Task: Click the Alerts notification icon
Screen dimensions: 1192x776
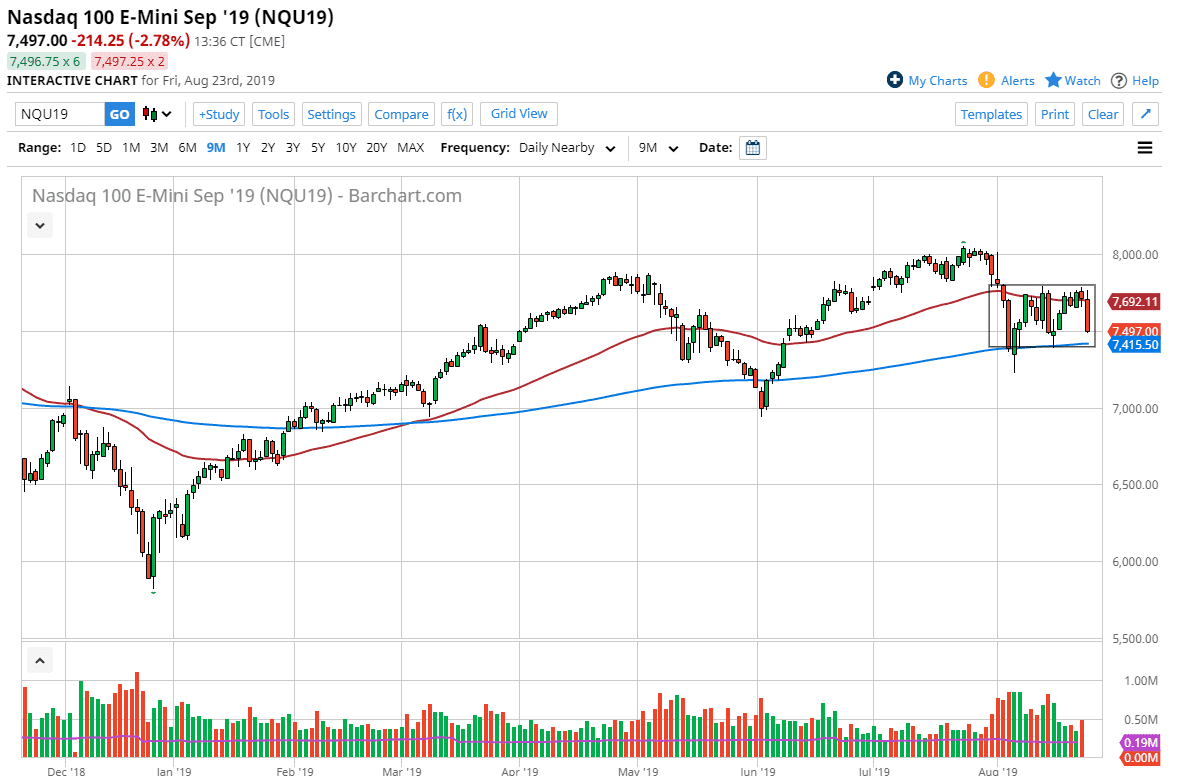Action: click(x=987, y=80)
